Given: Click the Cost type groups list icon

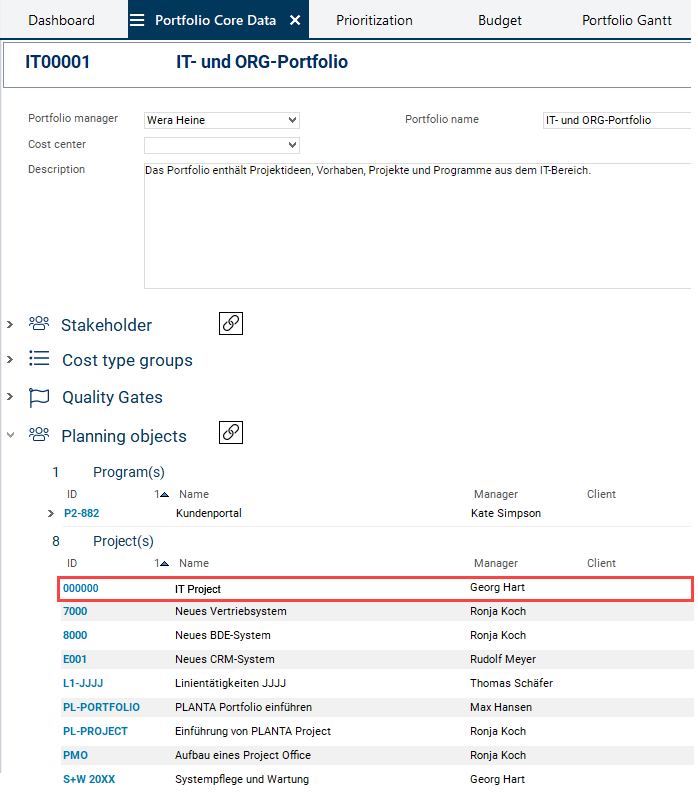Looking at the screenshot, I should point(39,360).
